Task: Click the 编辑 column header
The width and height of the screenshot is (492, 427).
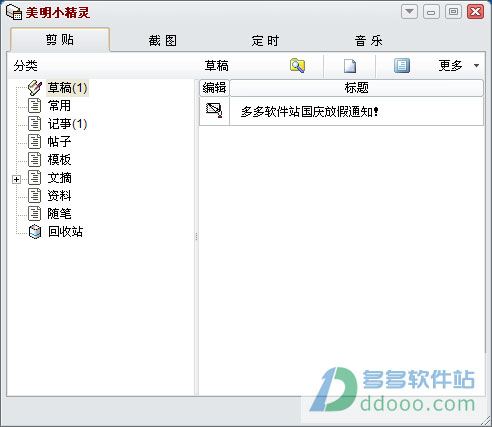Action: coord(214,88)
